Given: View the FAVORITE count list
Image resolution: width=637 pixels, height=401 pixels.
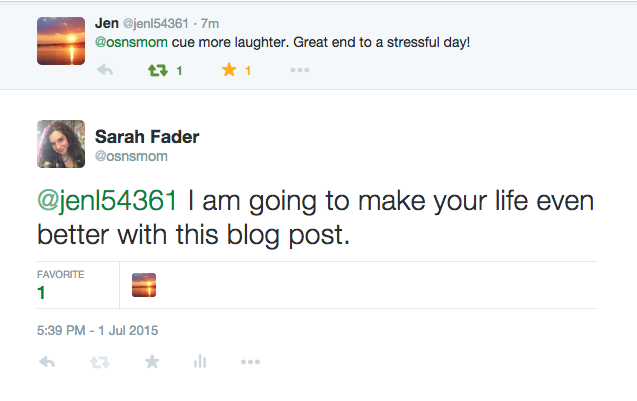Looking at the screenshot, I should pyautogui.click(x=60, y=285).
